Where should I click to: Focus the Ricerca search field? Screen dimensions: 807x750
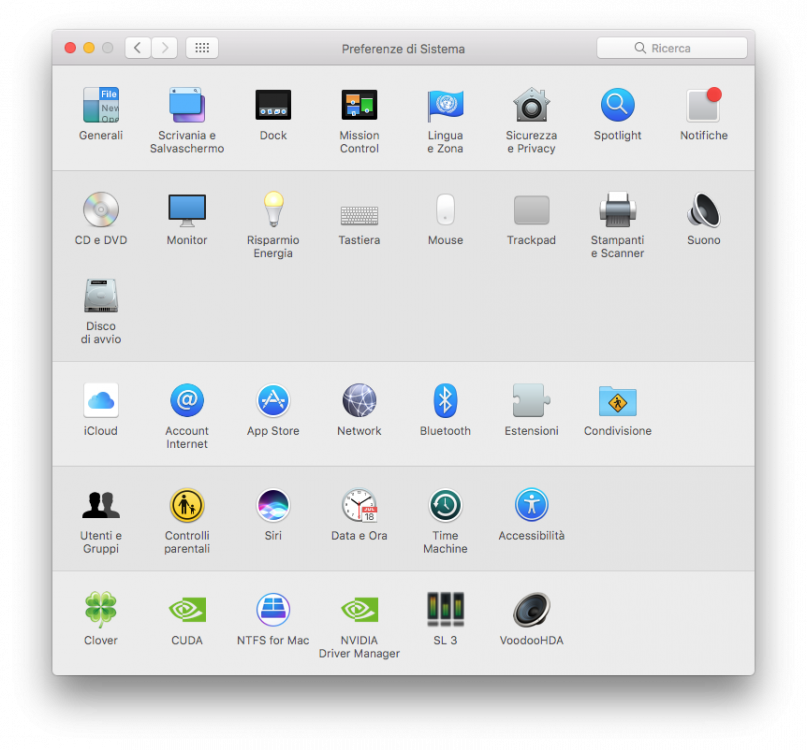pyautogui.click(x=672, y=48)
